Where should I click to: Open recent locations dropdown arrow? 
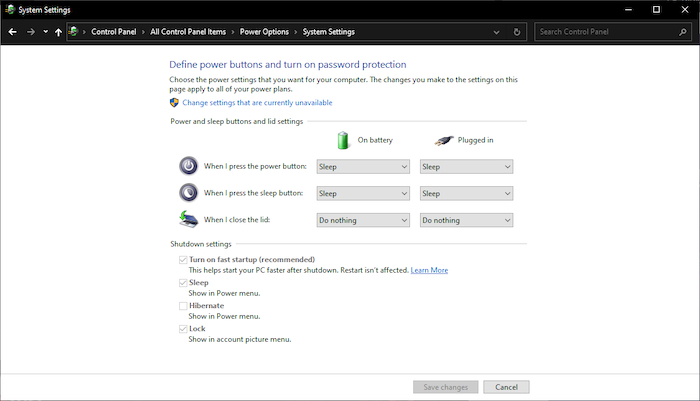pos(46,32)
